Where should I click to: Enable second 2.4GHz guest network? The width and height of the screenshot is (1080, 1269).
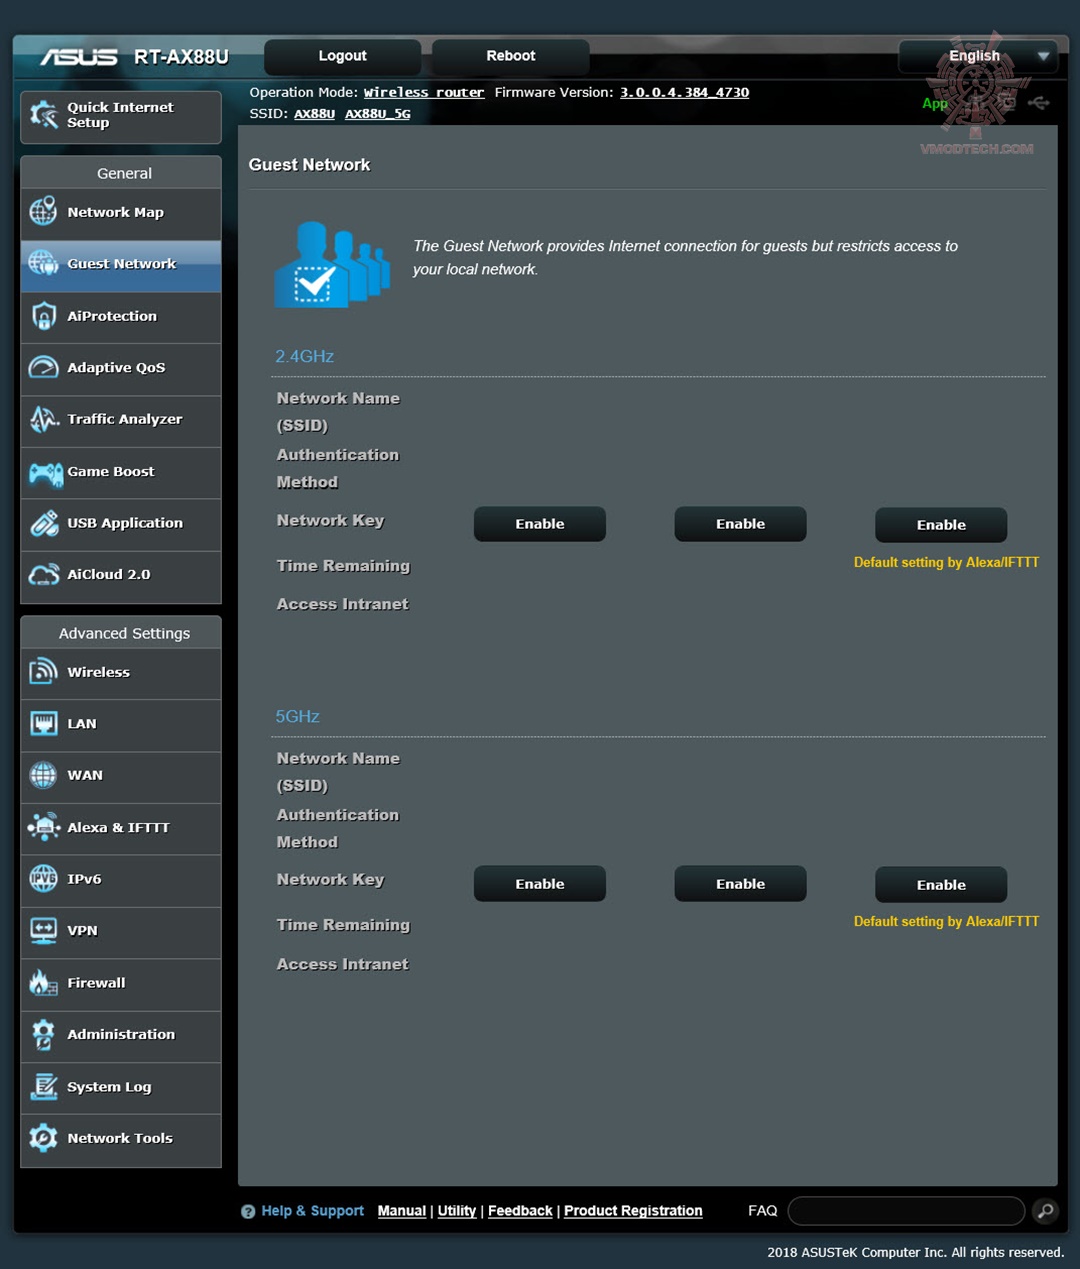pos(740,524)
